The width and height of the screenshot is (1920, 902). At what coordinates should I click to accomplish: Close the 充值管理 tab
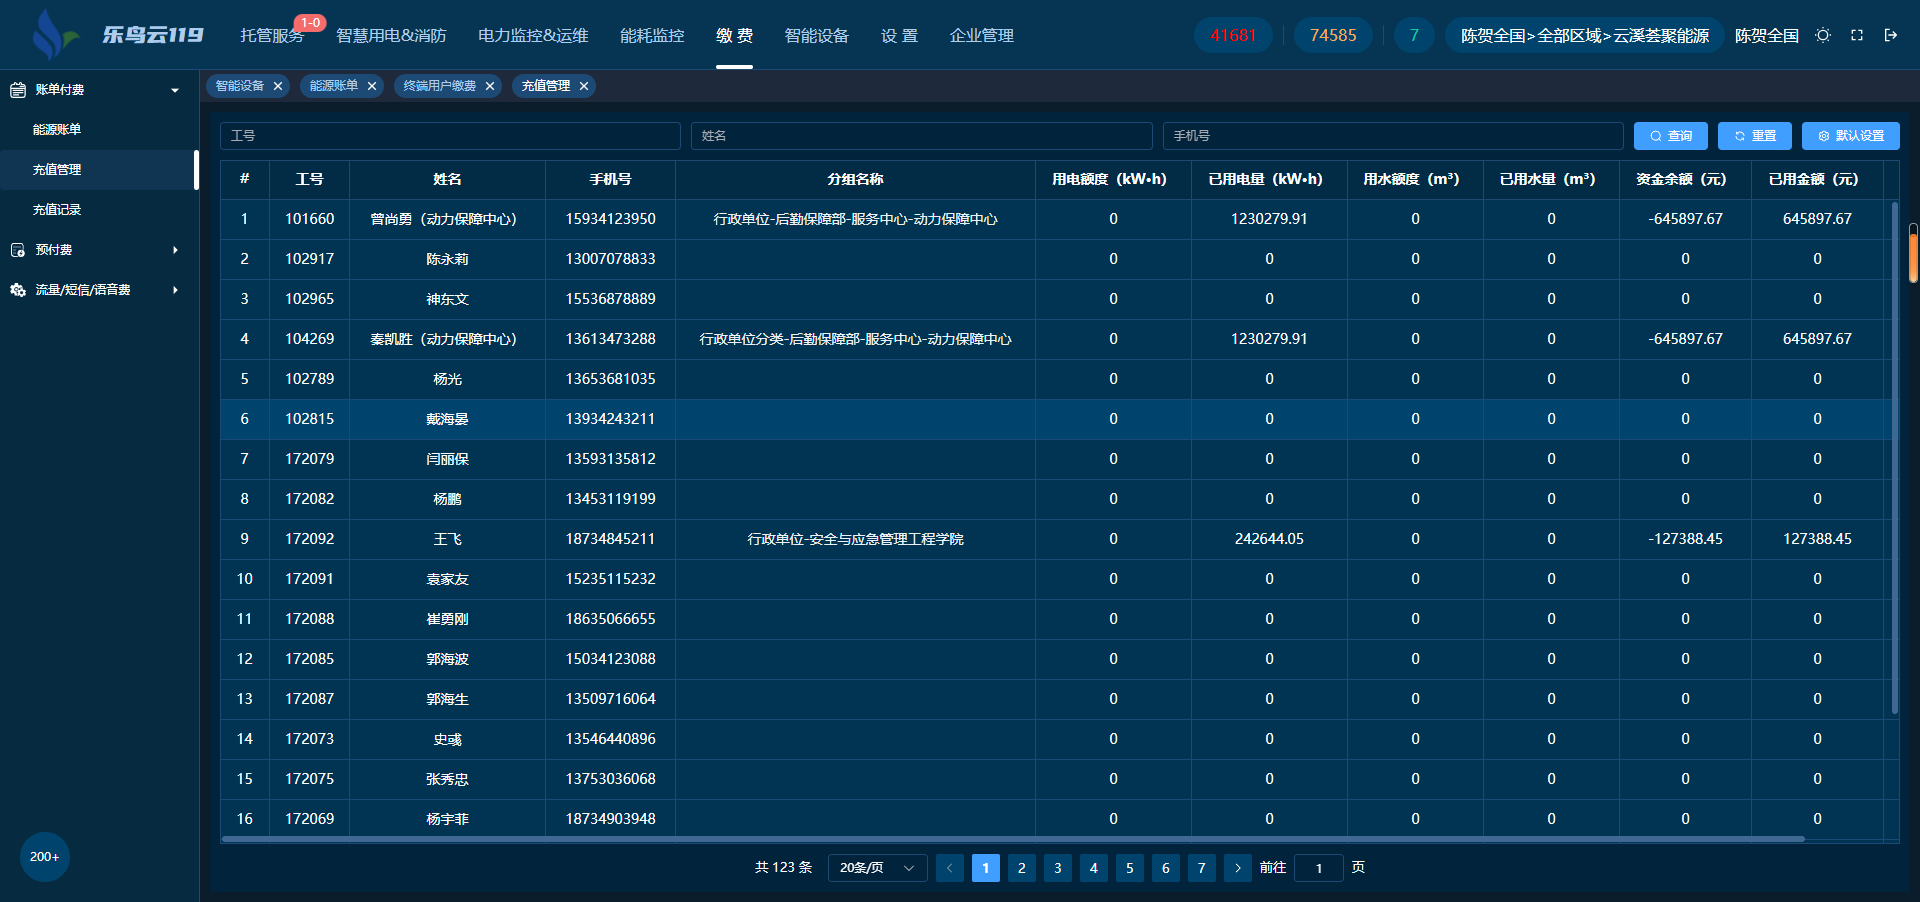click(x=584, y=86)
